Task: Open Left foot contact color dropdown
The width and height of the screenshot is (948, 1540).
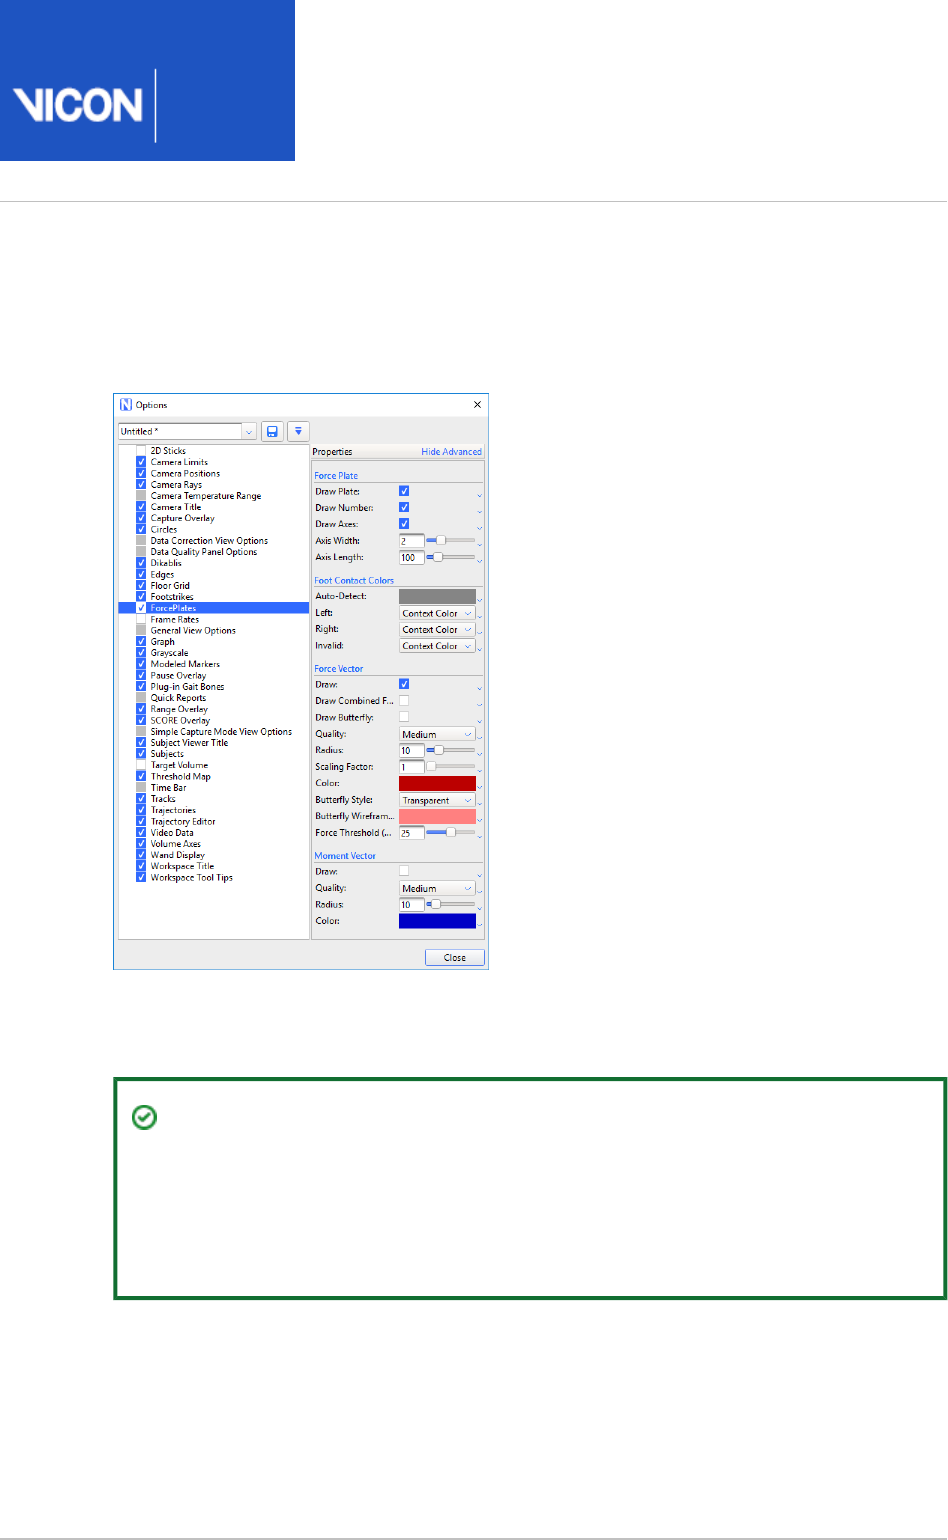Action: [x=437, y=614]
